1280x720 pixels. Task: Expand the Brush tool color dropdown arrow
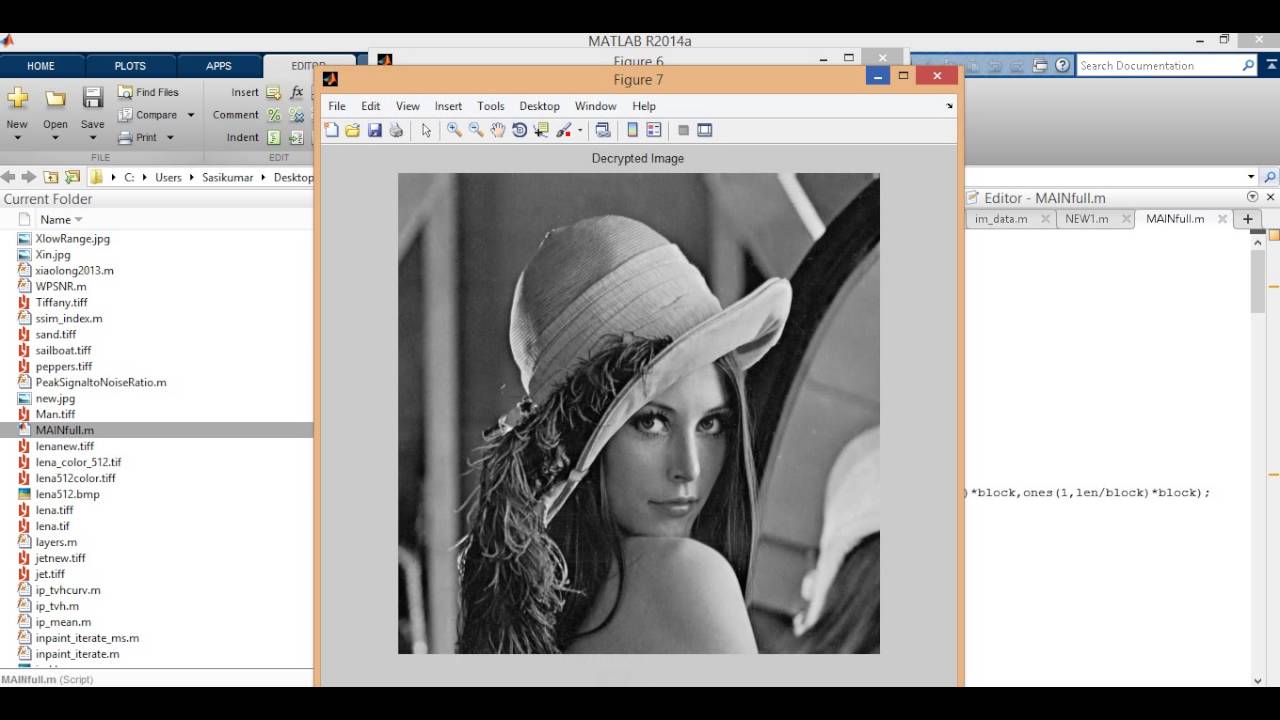click(x=580, y=131)
